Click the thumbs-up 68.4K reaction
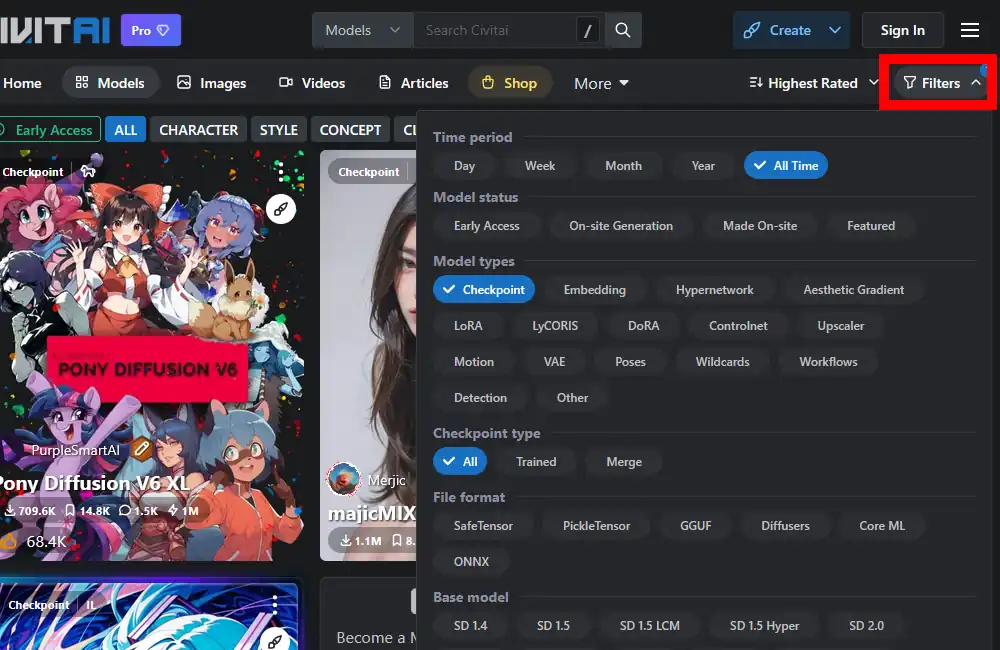Image resolution: width=1000 pixels, height=650 pixels. [34, 542]
